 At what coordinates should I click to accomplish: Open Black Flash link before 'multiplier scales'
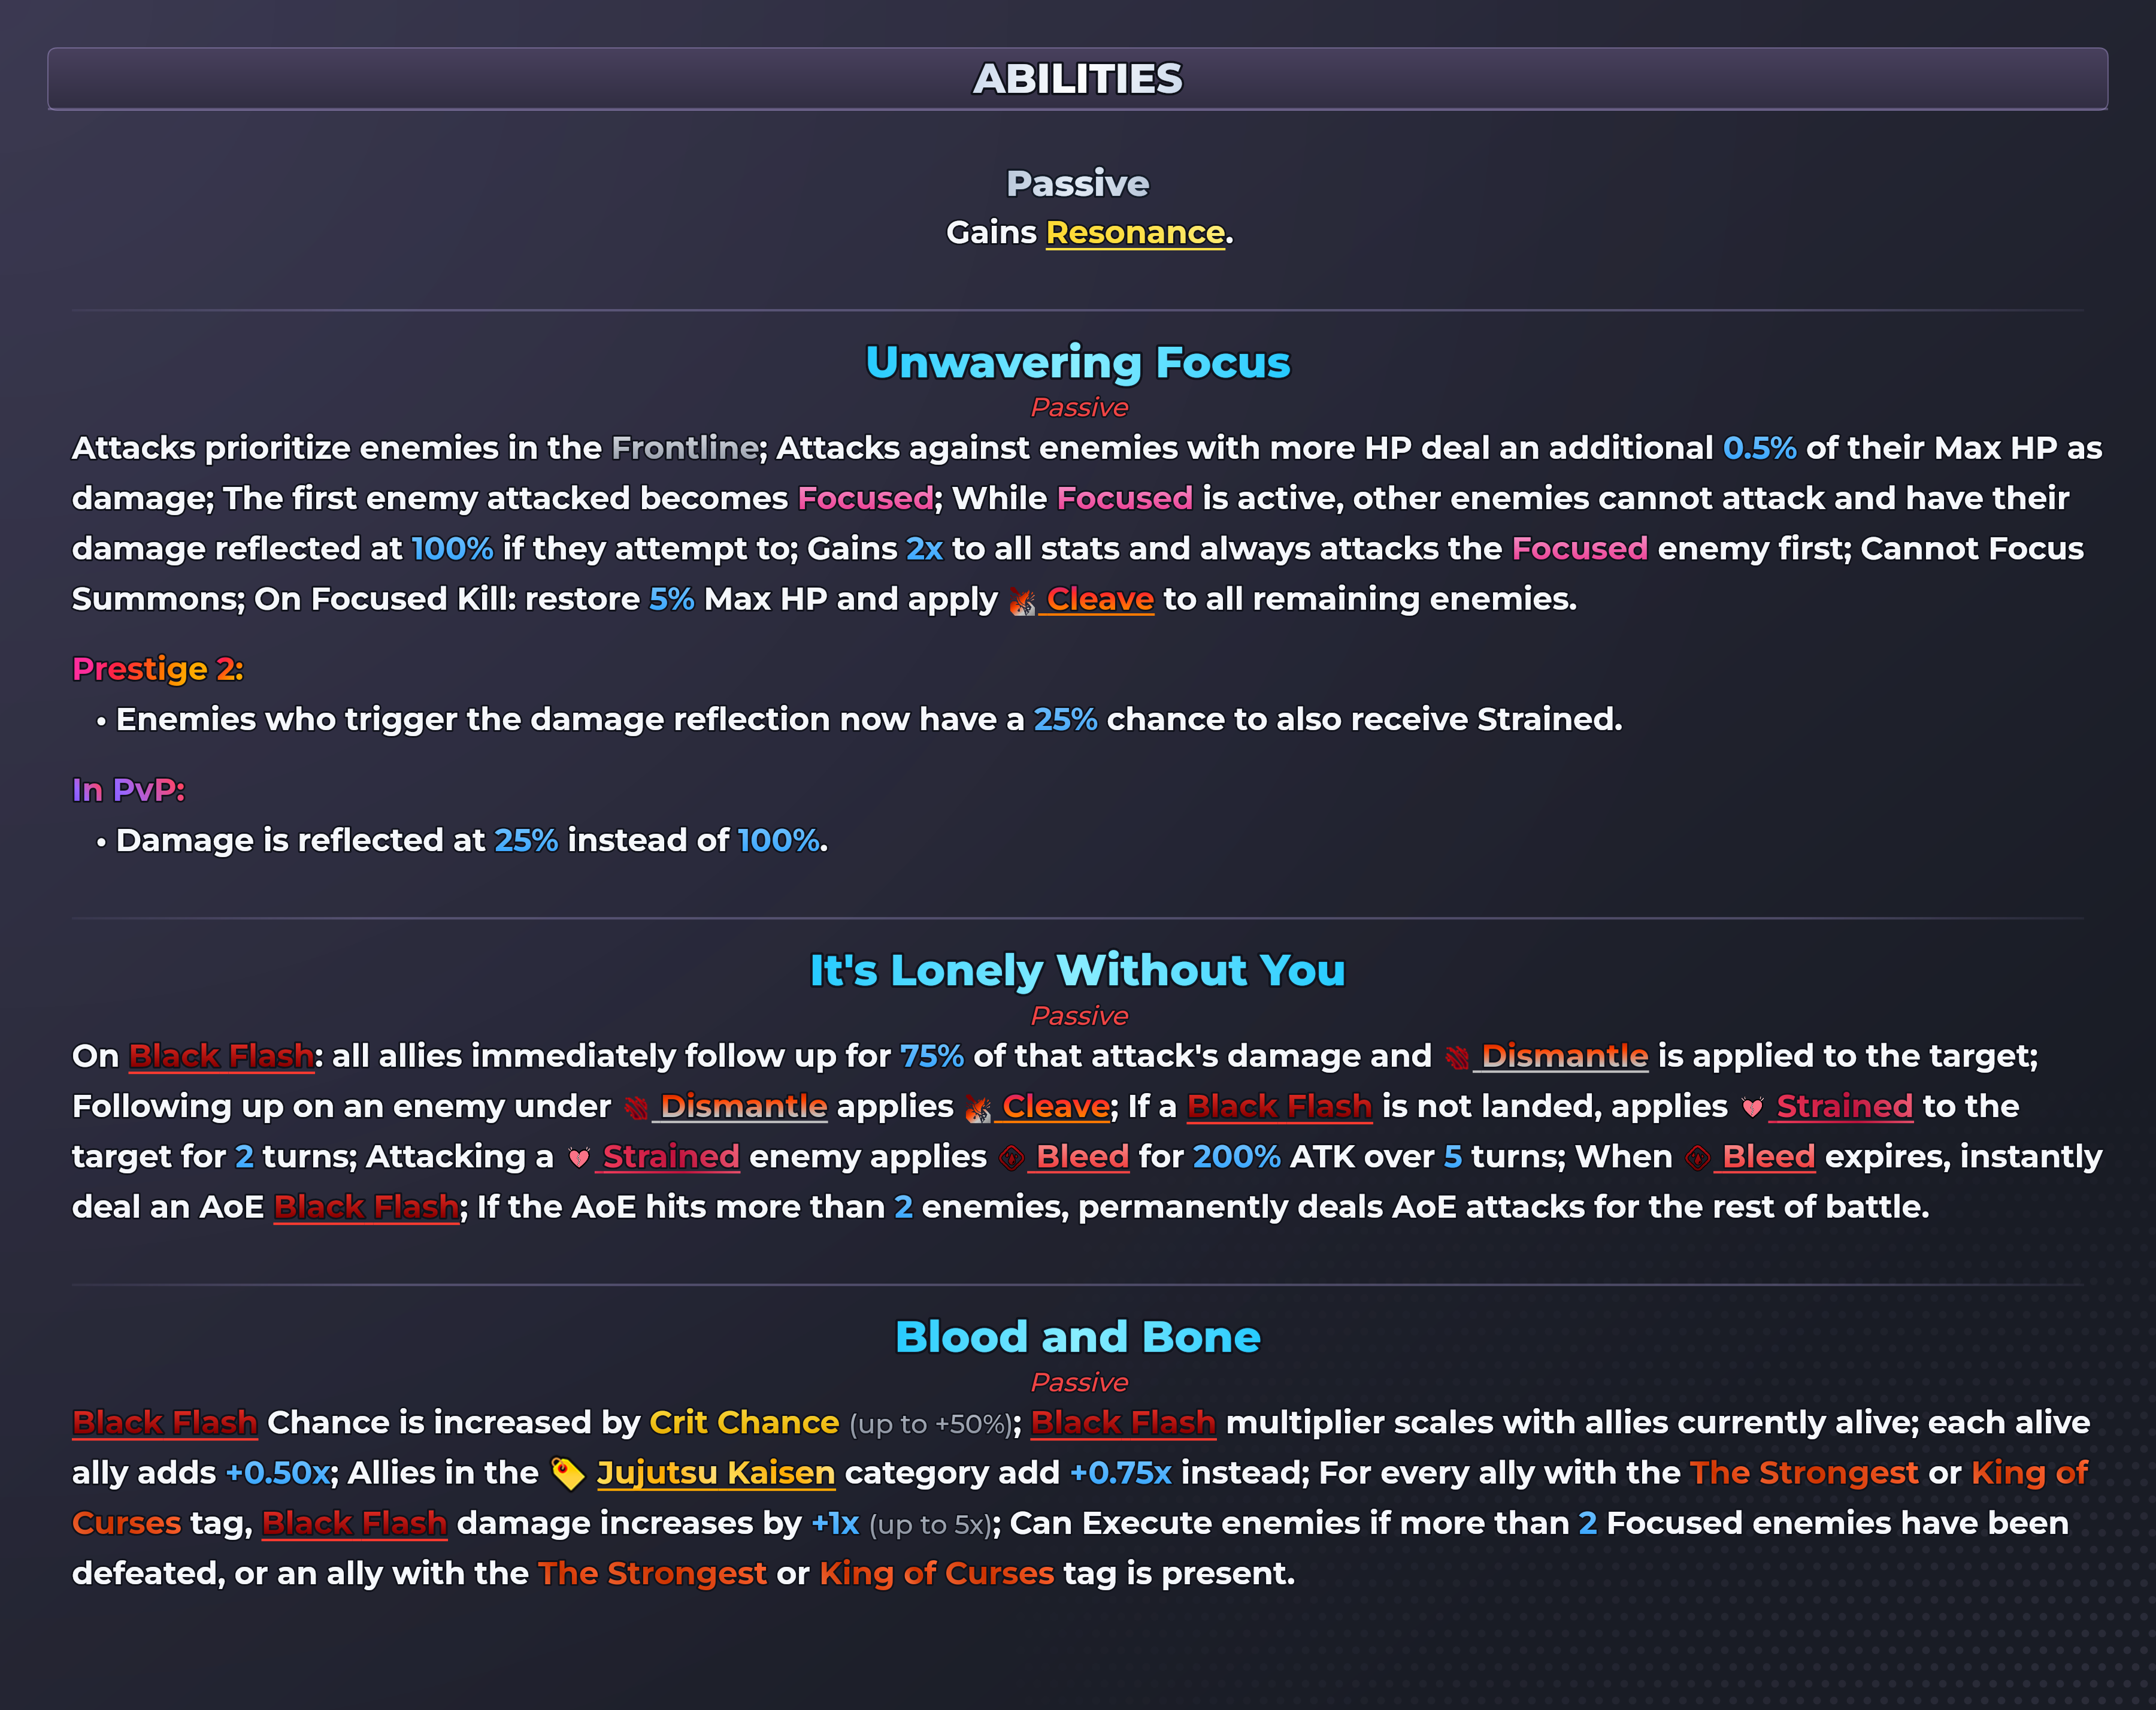1123,1423
